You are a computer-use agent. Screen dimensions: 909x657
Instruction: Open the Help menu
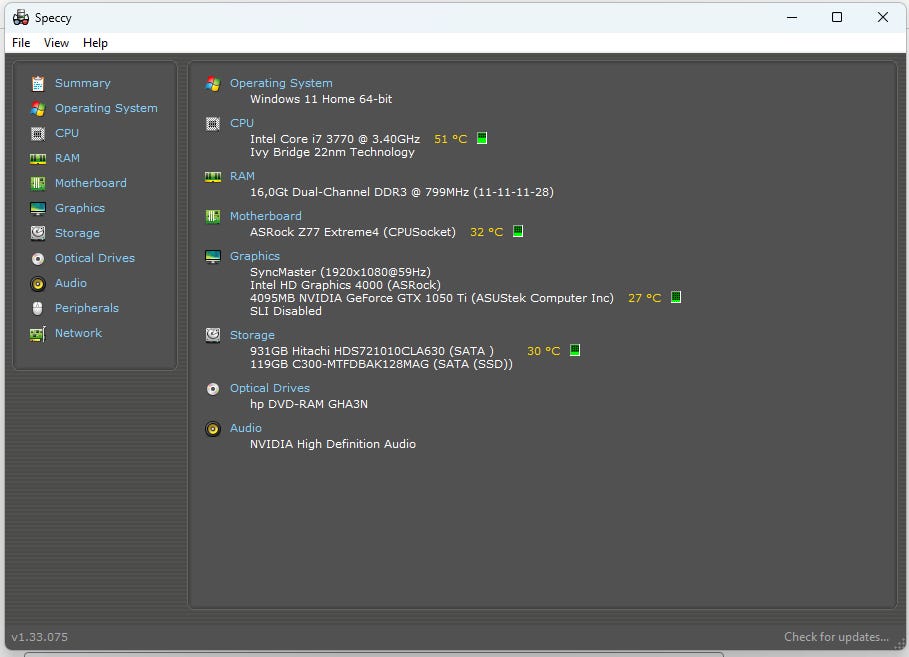(x=95, y=43)
